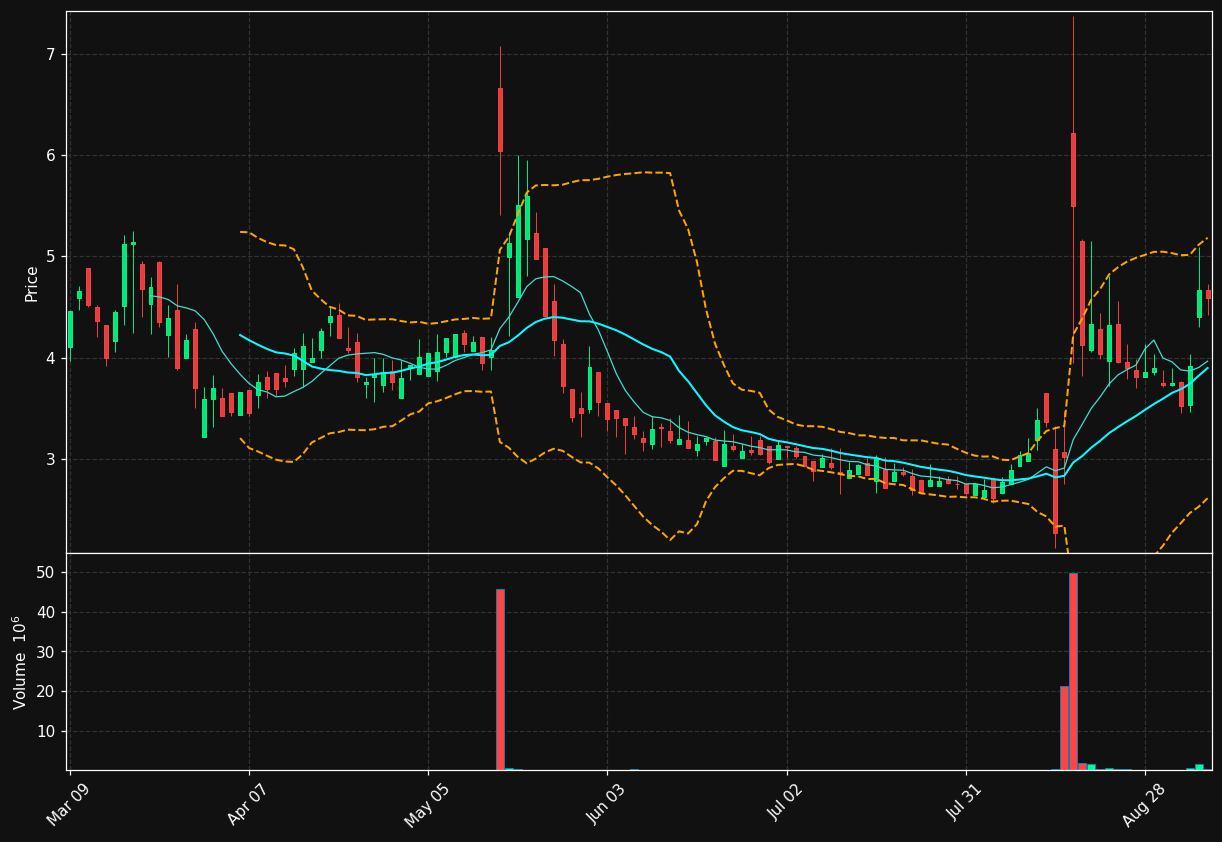Click the Price axis title

[x=32, y=283]
